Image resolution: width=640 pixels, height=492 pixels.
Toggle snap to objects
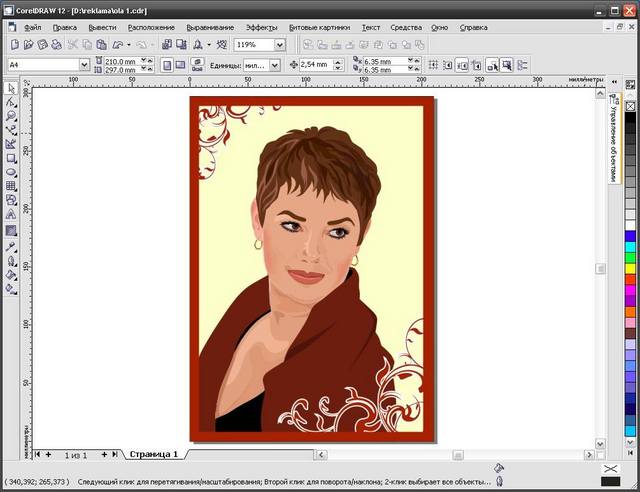[x=462, y=65]
